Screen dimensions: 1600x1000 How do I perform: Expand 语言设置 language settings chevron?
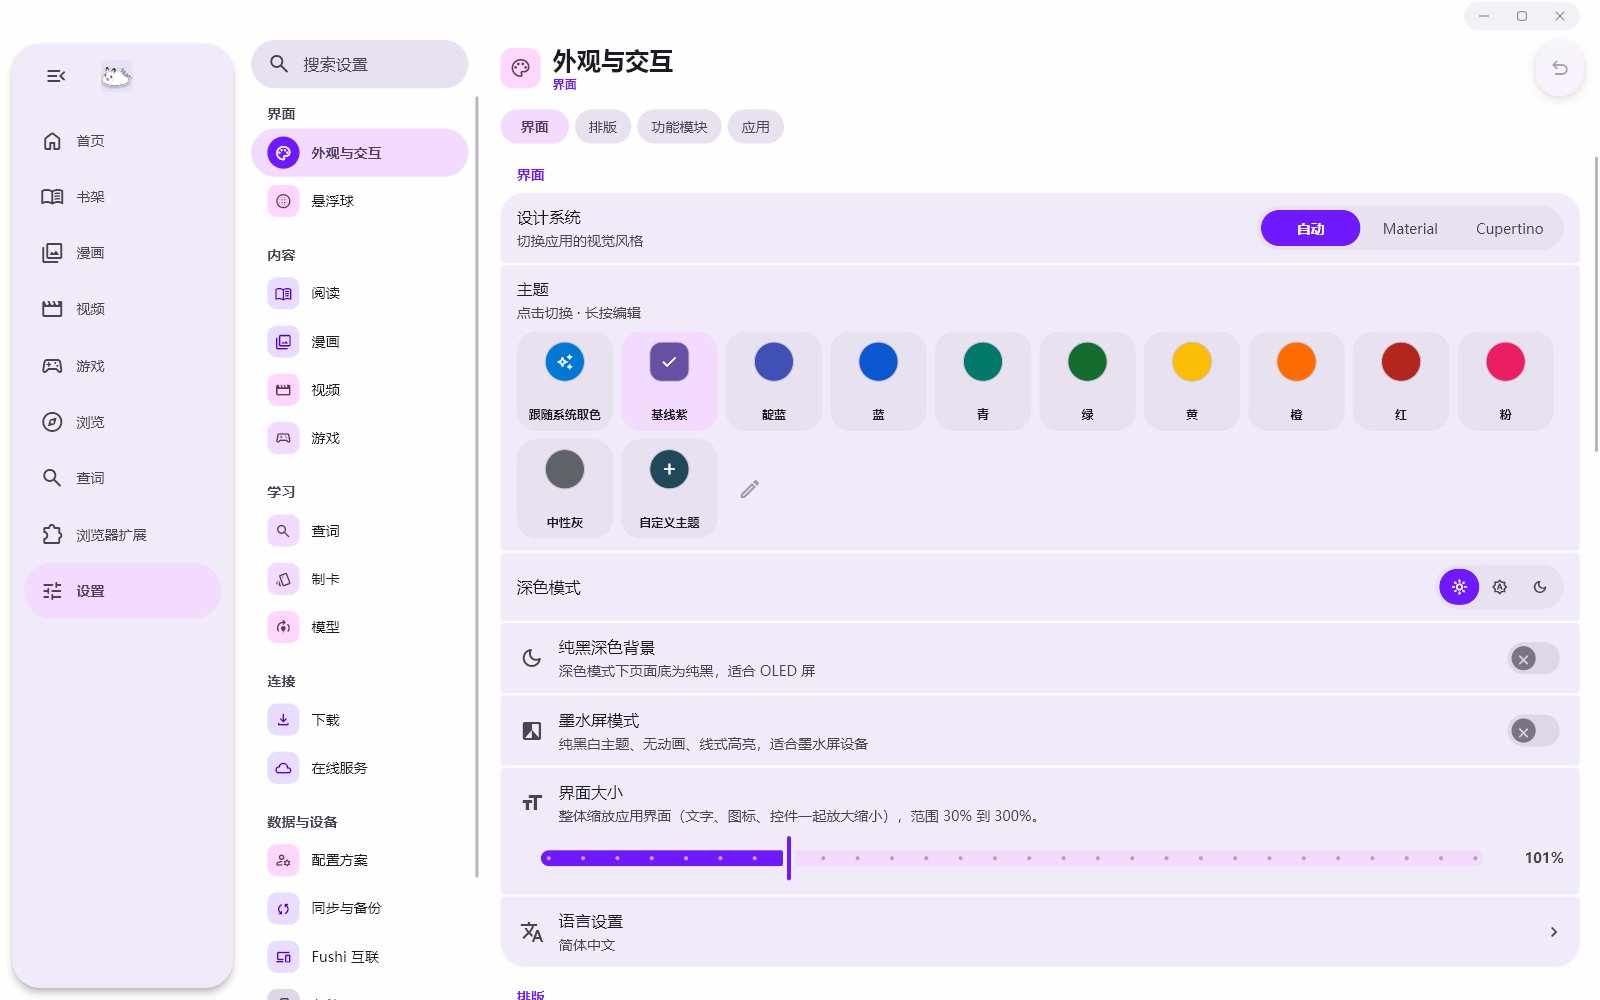[x=1553, y=932]
